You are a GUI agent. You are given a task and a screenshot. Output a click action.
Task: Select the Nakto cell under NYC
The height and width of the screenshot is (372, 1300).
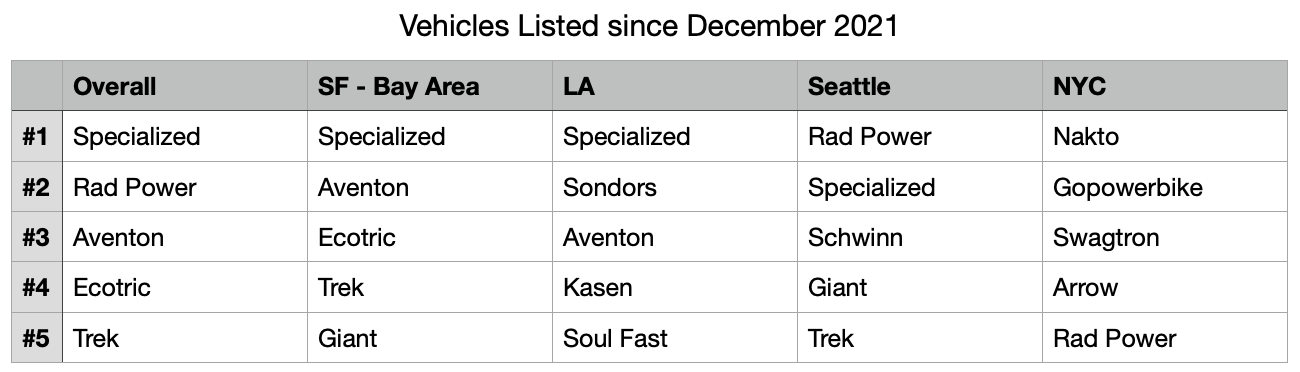1165,136
